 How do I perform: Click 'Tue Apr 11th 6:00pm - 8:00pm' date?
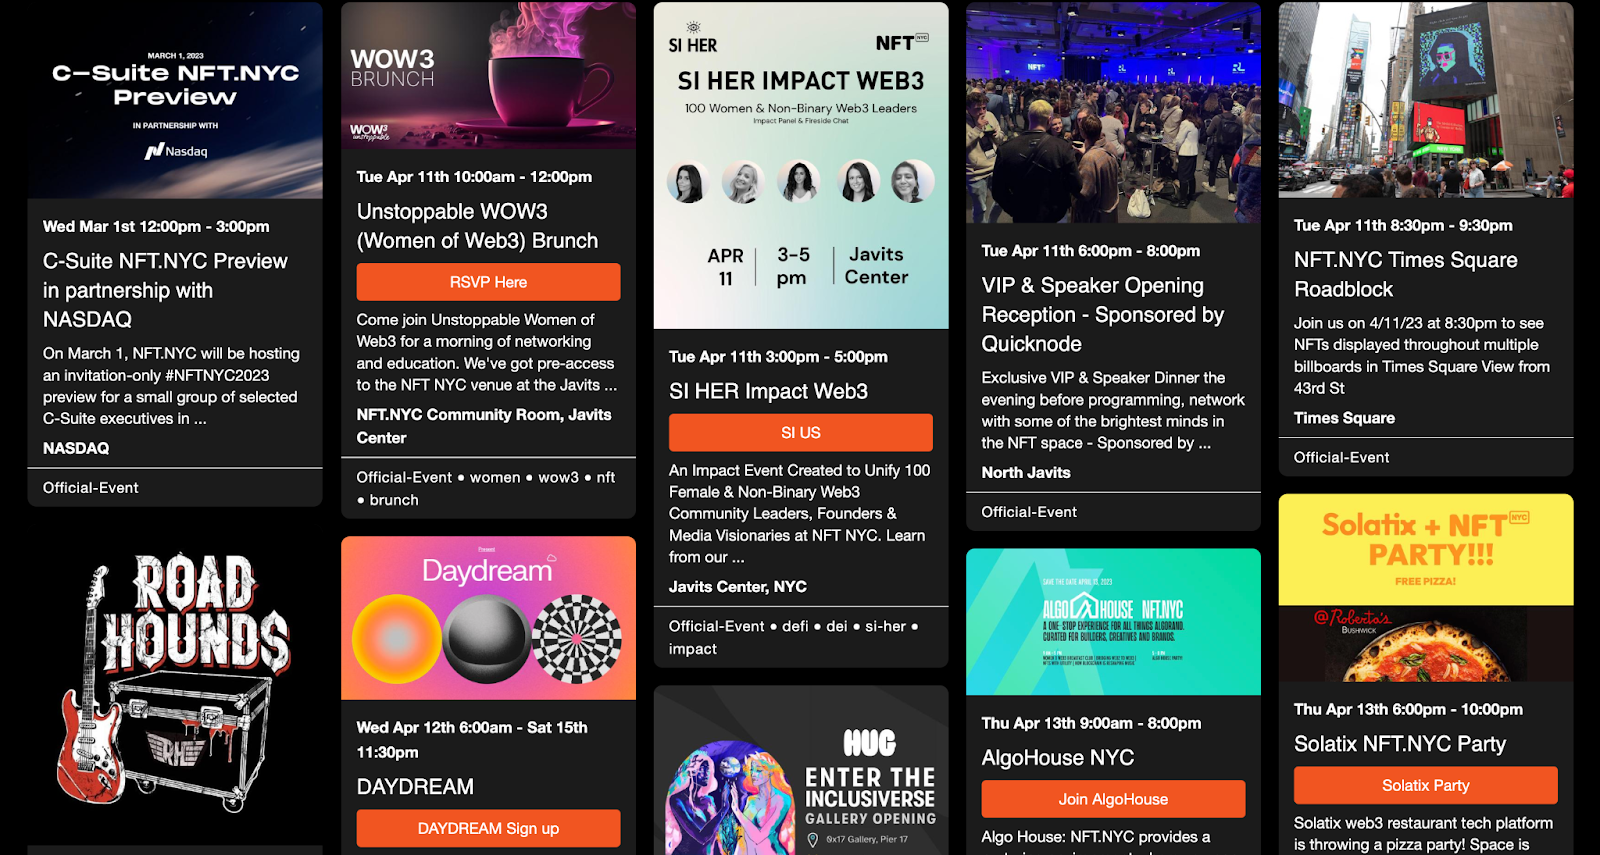(x=1091, y=251)
